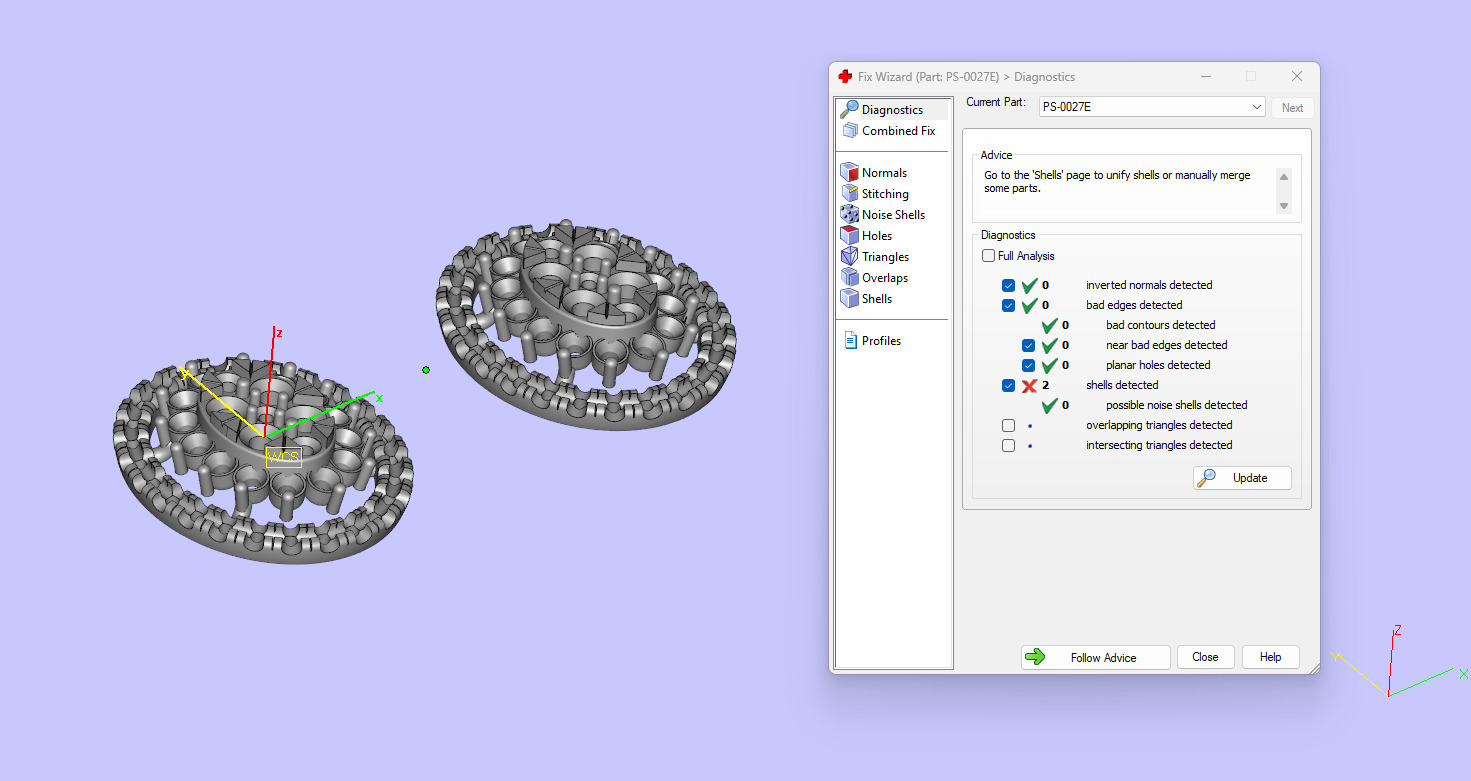Open the Diagnostics page
This screenshot has width=1471, height=781.
pyautogui.click(x=892, y=109)
